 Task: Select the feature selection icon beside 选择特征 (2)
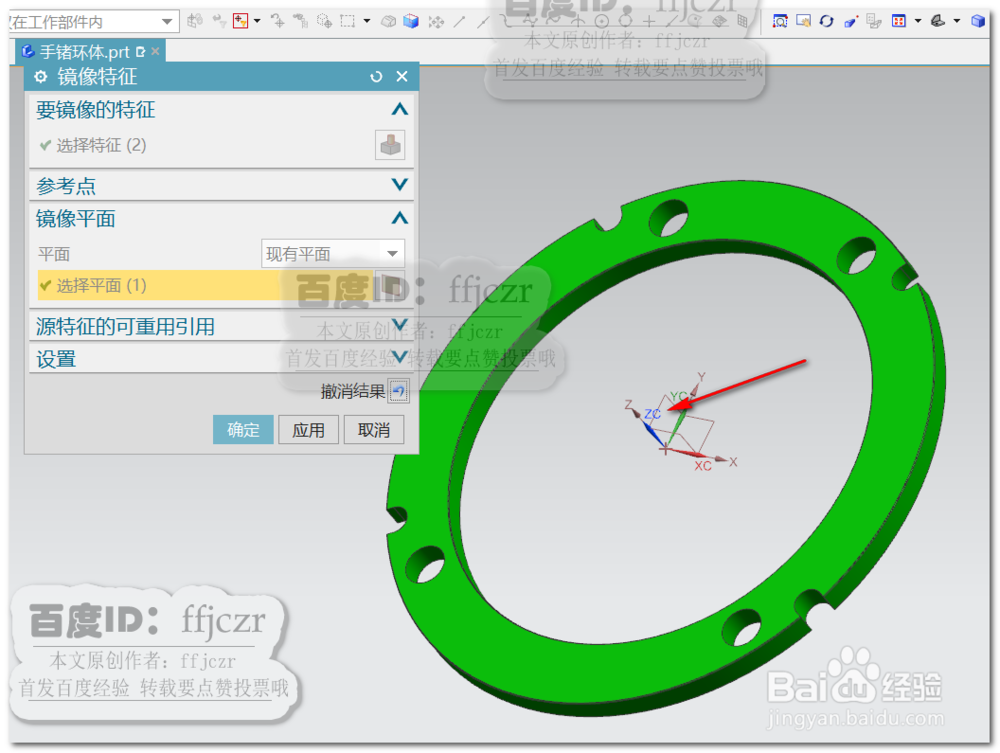390,145
